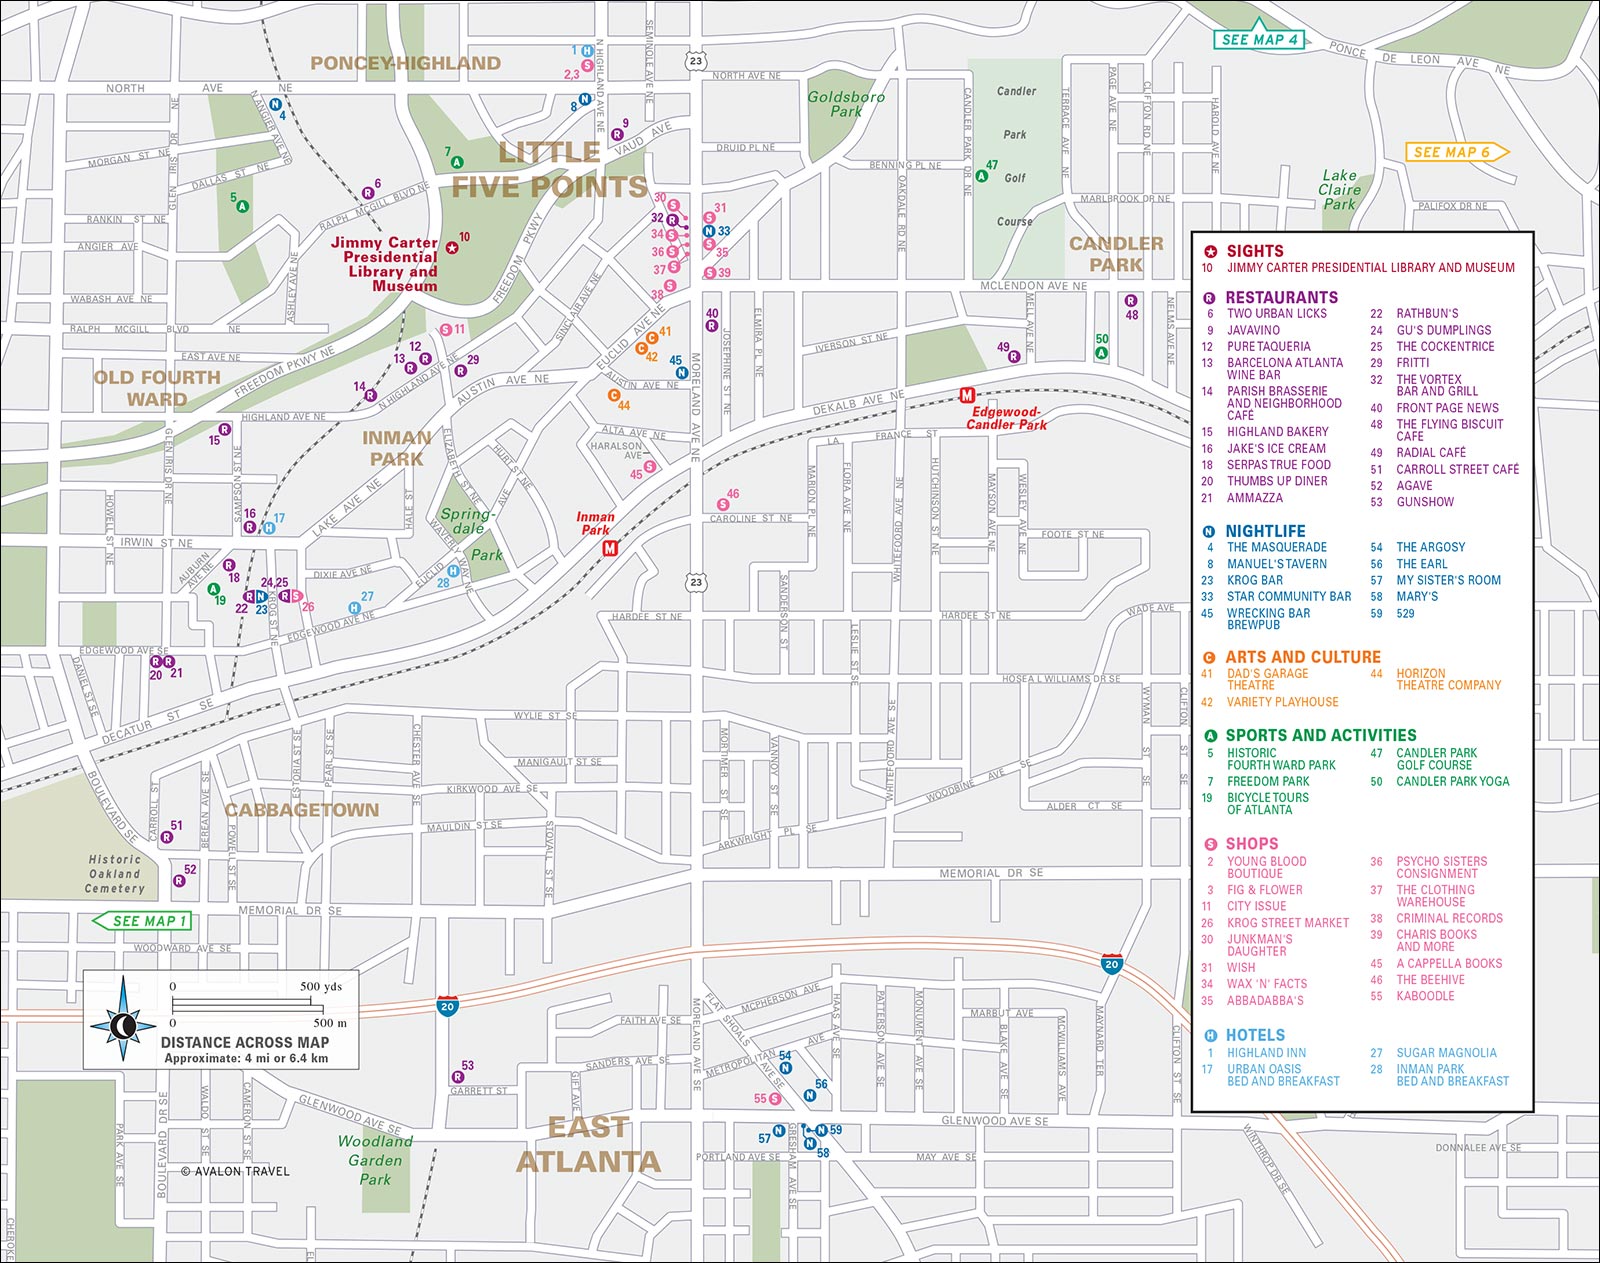This screenshot has height=1263, width=1600.
Task: Follow the SEE MAP 1 arrow
Action: point(140,921)
